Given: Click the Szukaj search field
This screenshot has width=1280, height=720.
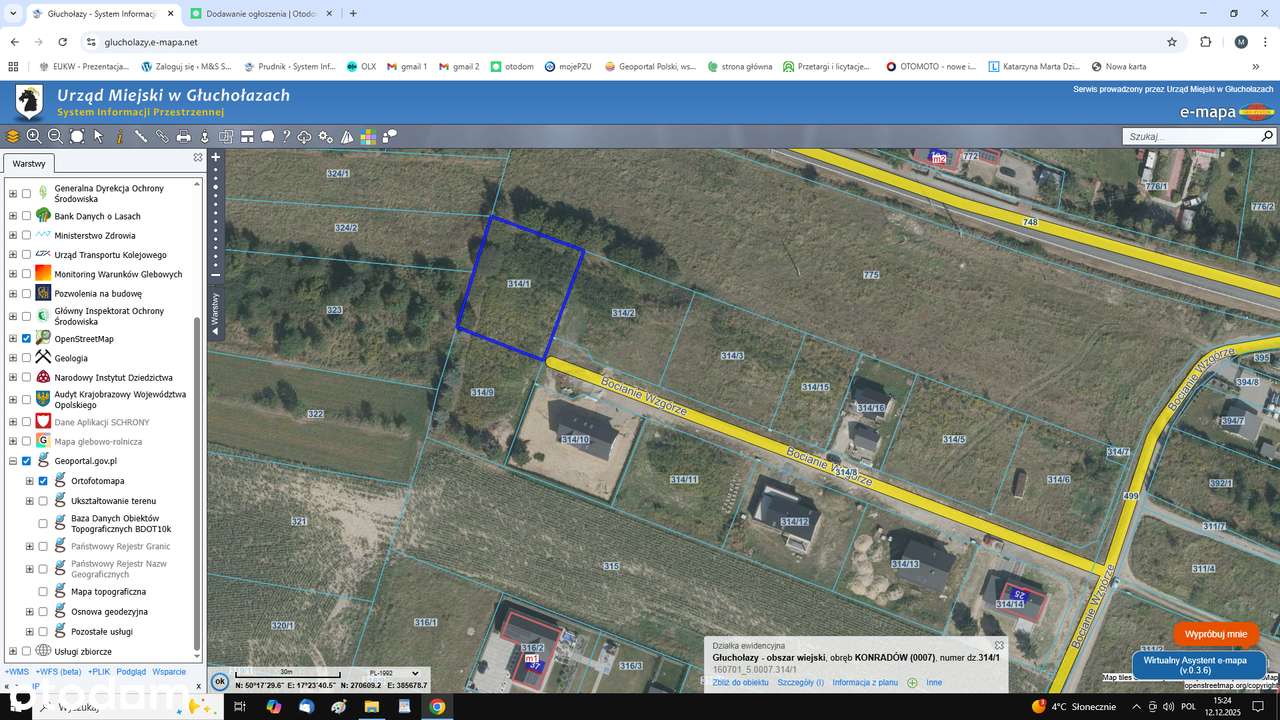Looking at the screenshot, I should pyautogui.click(x=1190, y=135).
